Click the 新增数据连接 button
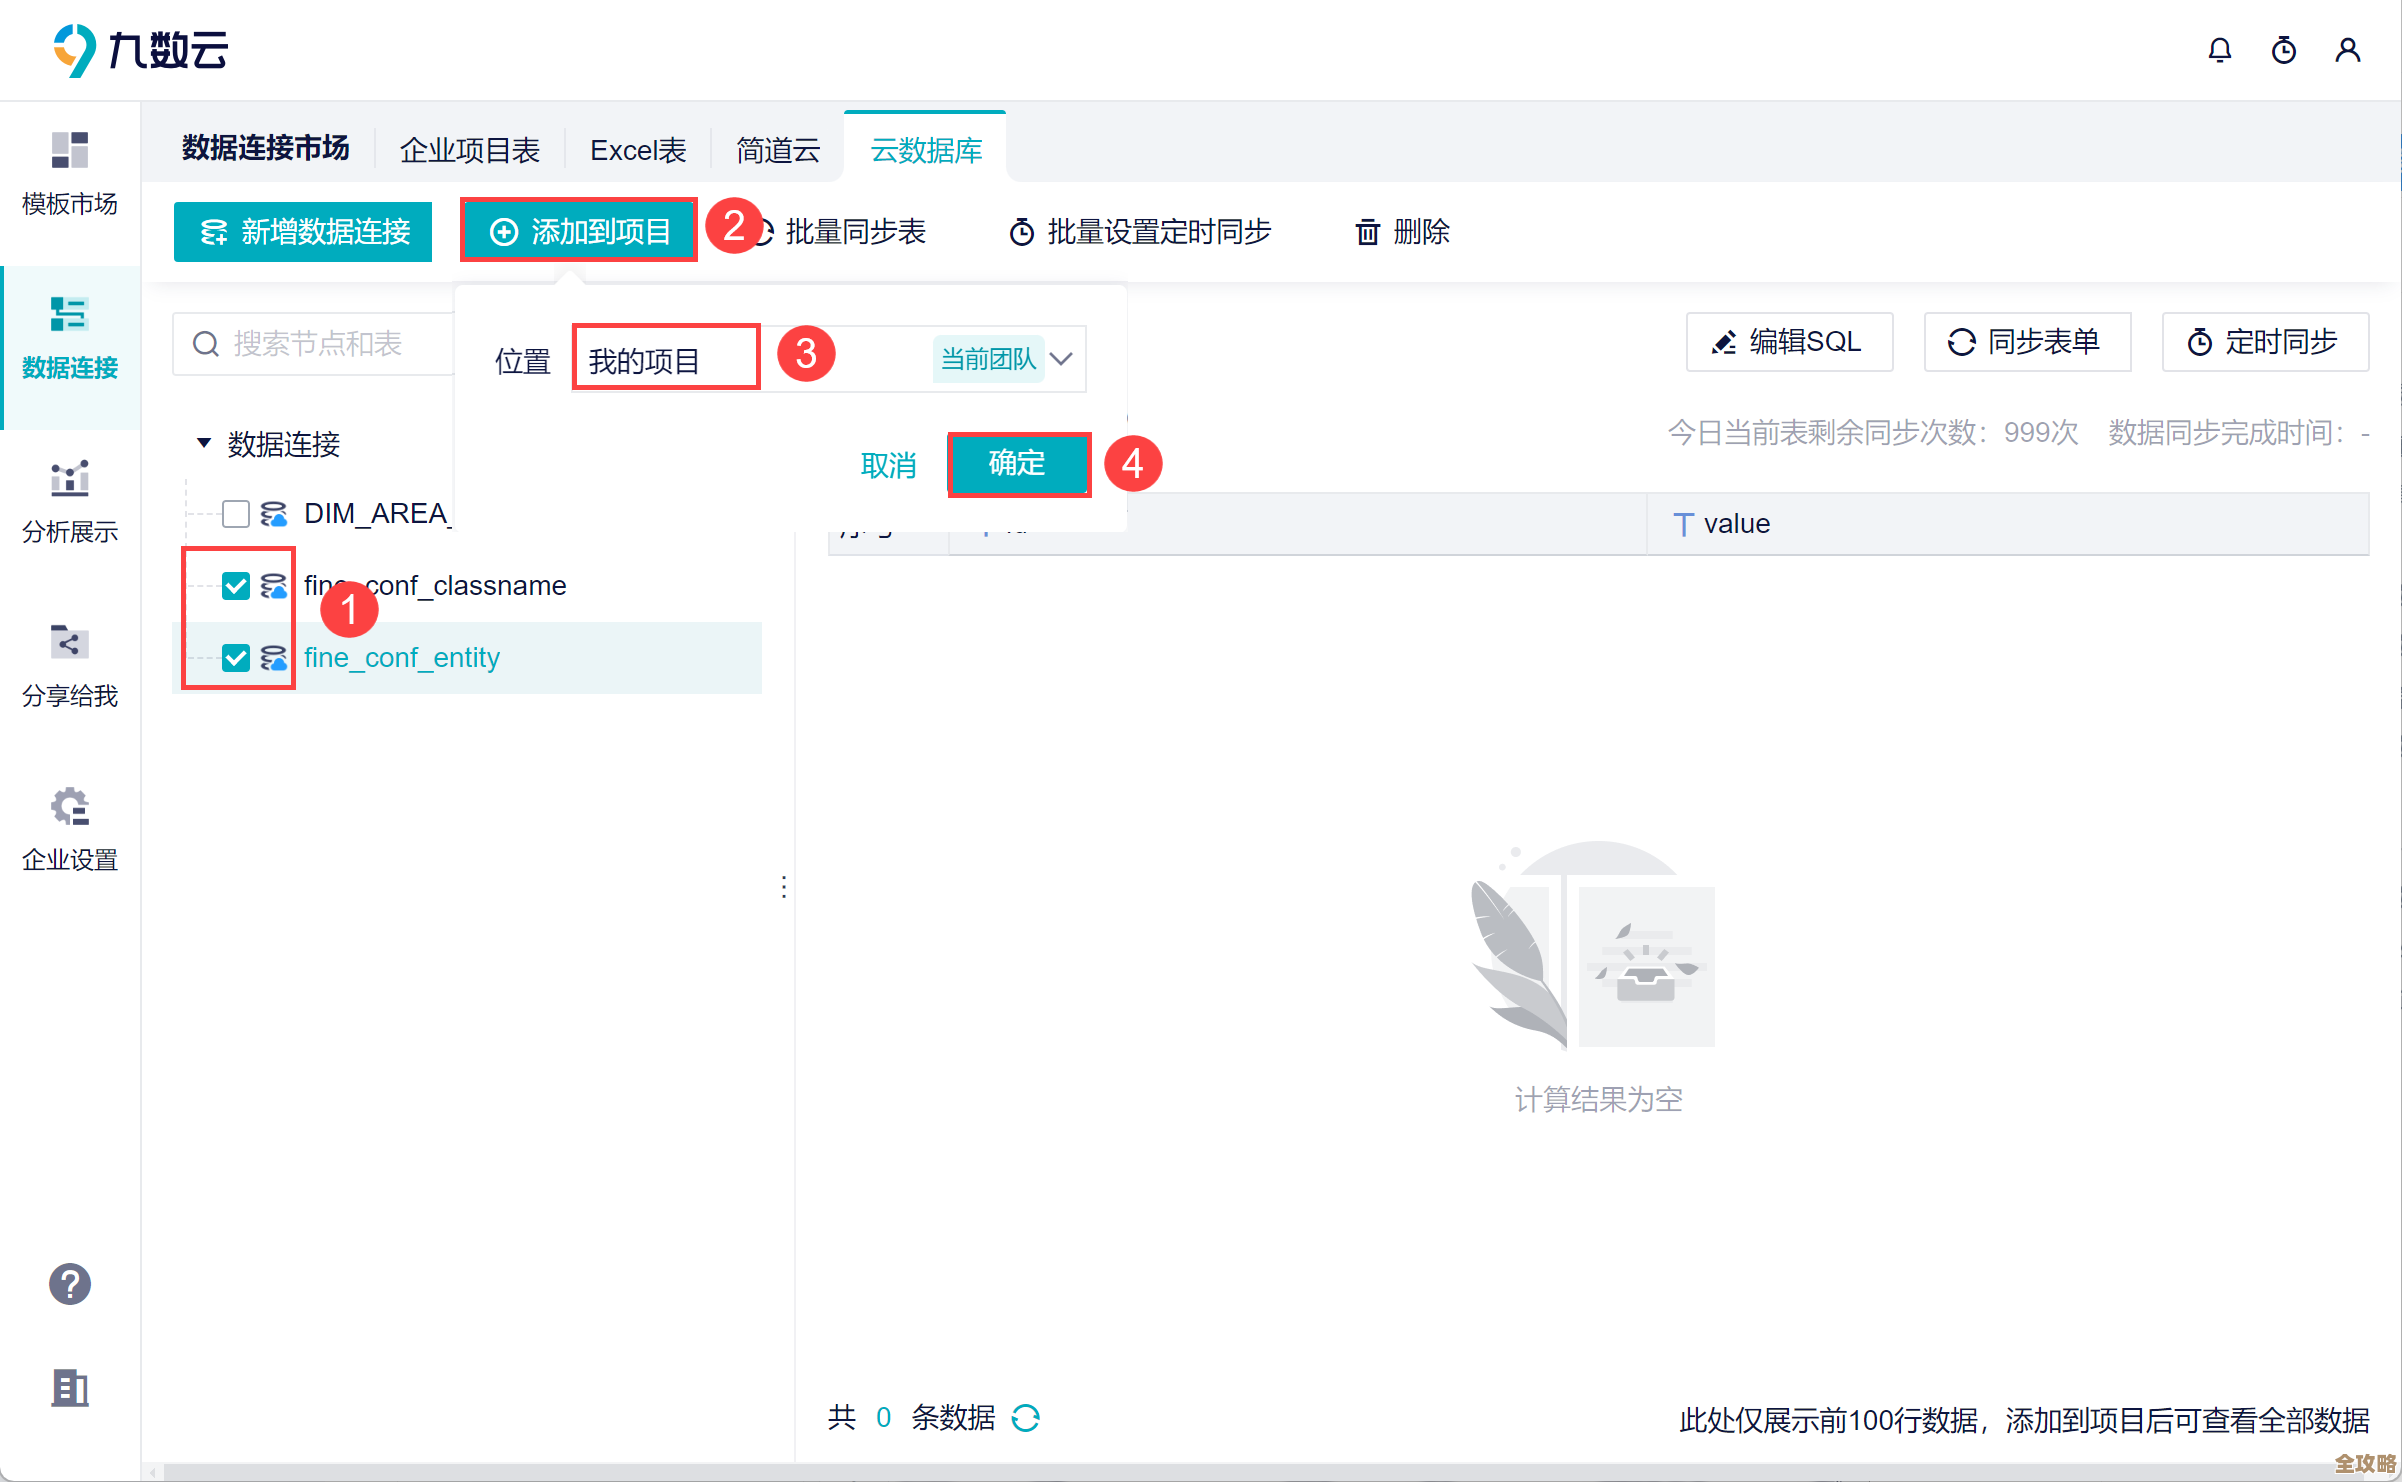Screen dimensions: 2402x1482 pos(302,231)
